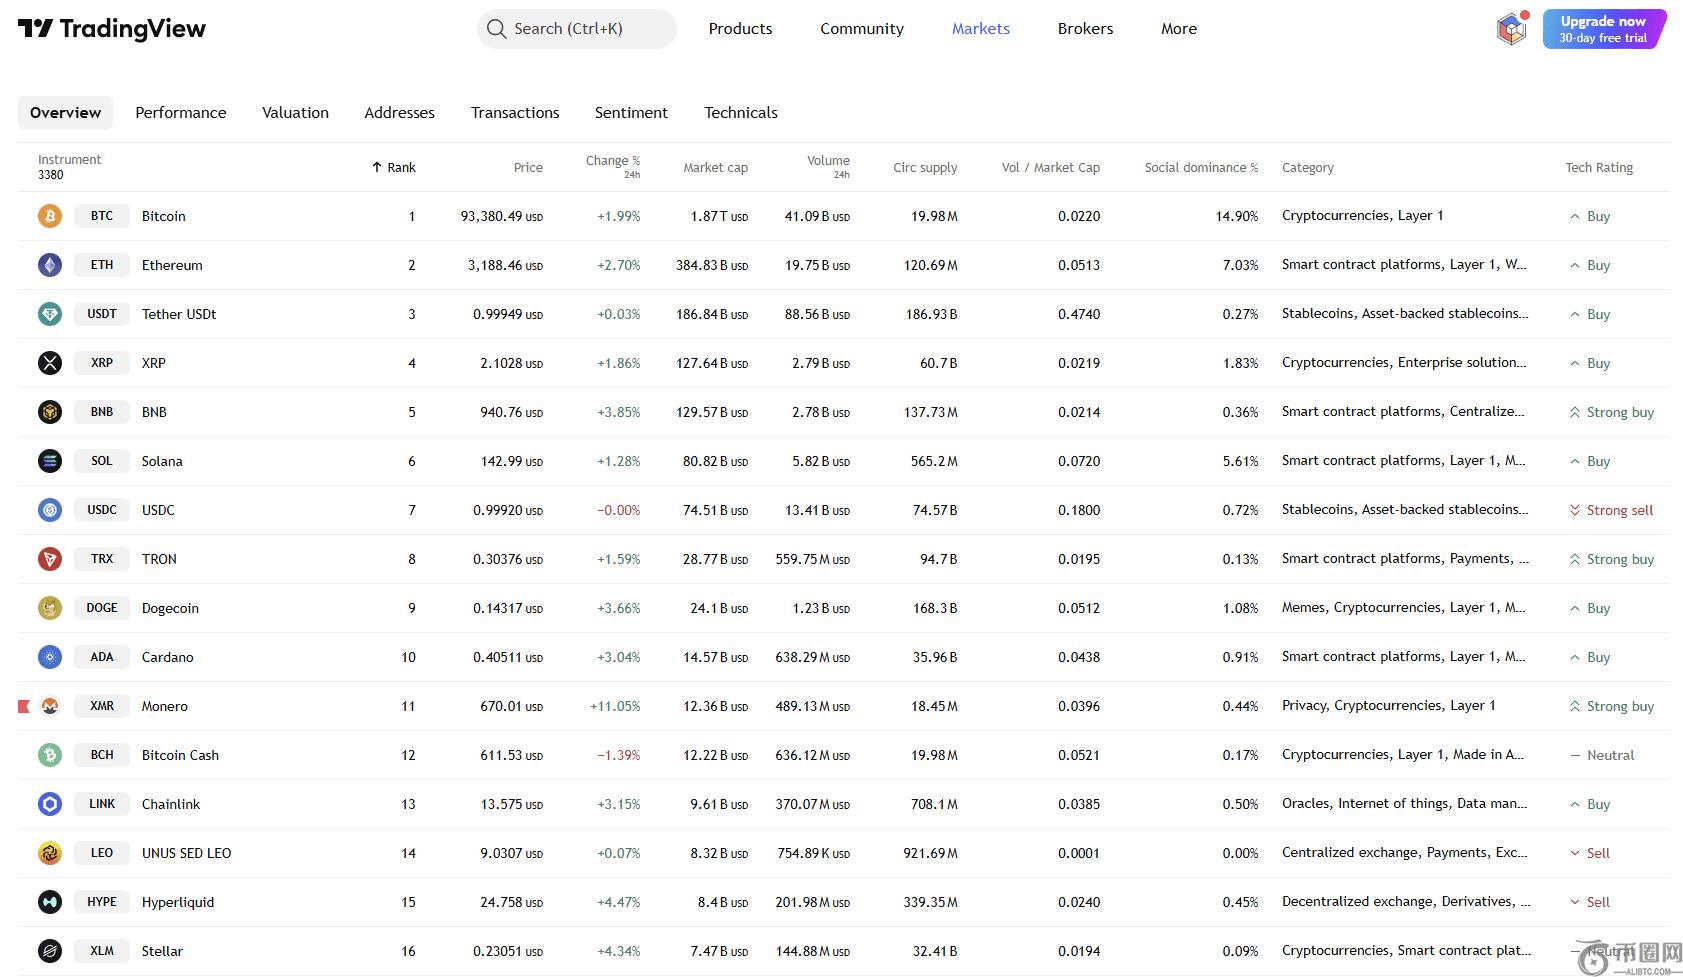Click the Monero coin icon

50,706
